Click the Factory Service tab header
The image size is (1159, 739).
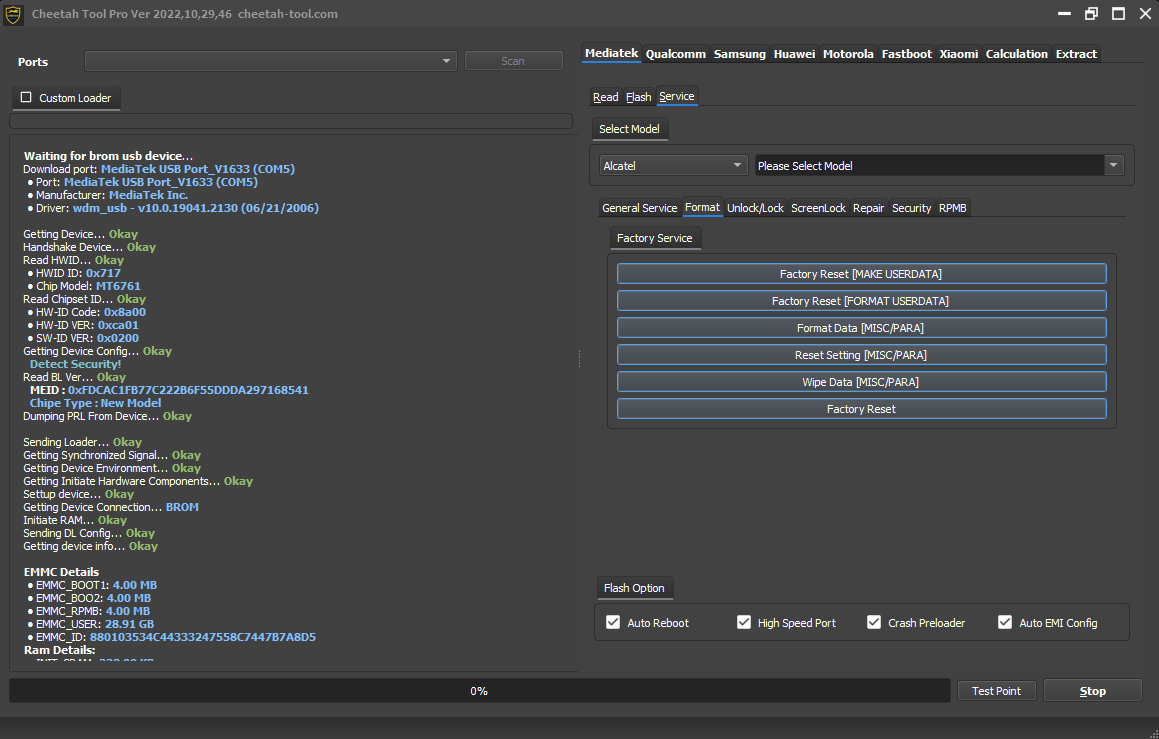[655, 238]
